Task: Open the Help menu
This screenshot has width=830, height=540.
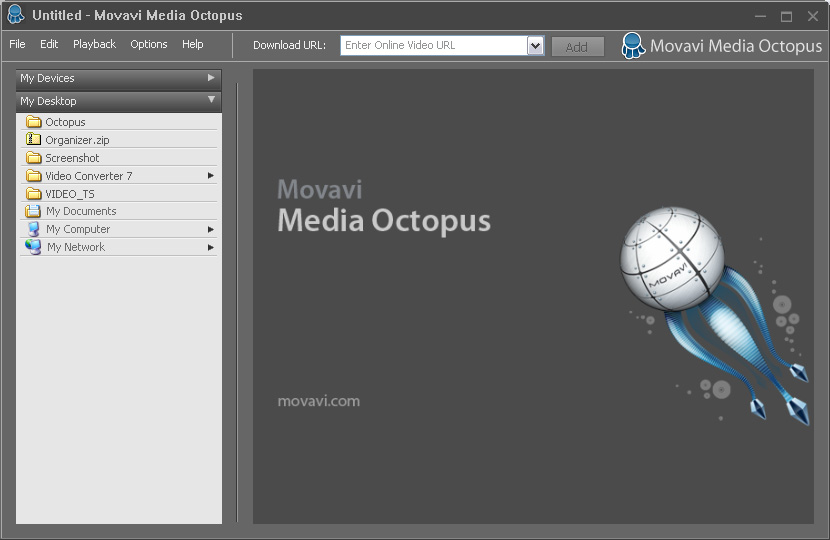Action: [193, 44]
